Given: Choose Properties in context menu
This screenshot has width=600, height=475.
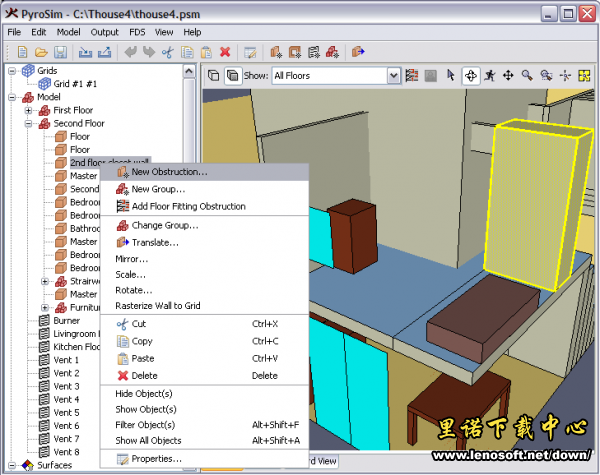Looking at the screenshot, I should click(x=205, y=459).
